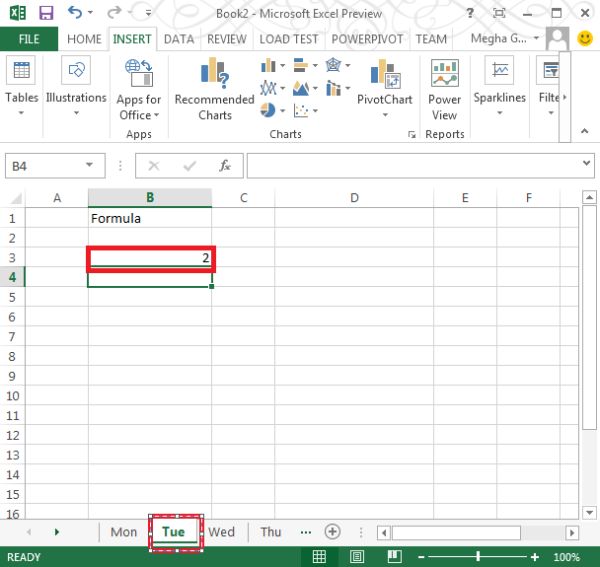Viewport: 600px width, 567px height.
Task: Click the vertical scrollbar down arrow
Action: (x=589, y=512)
